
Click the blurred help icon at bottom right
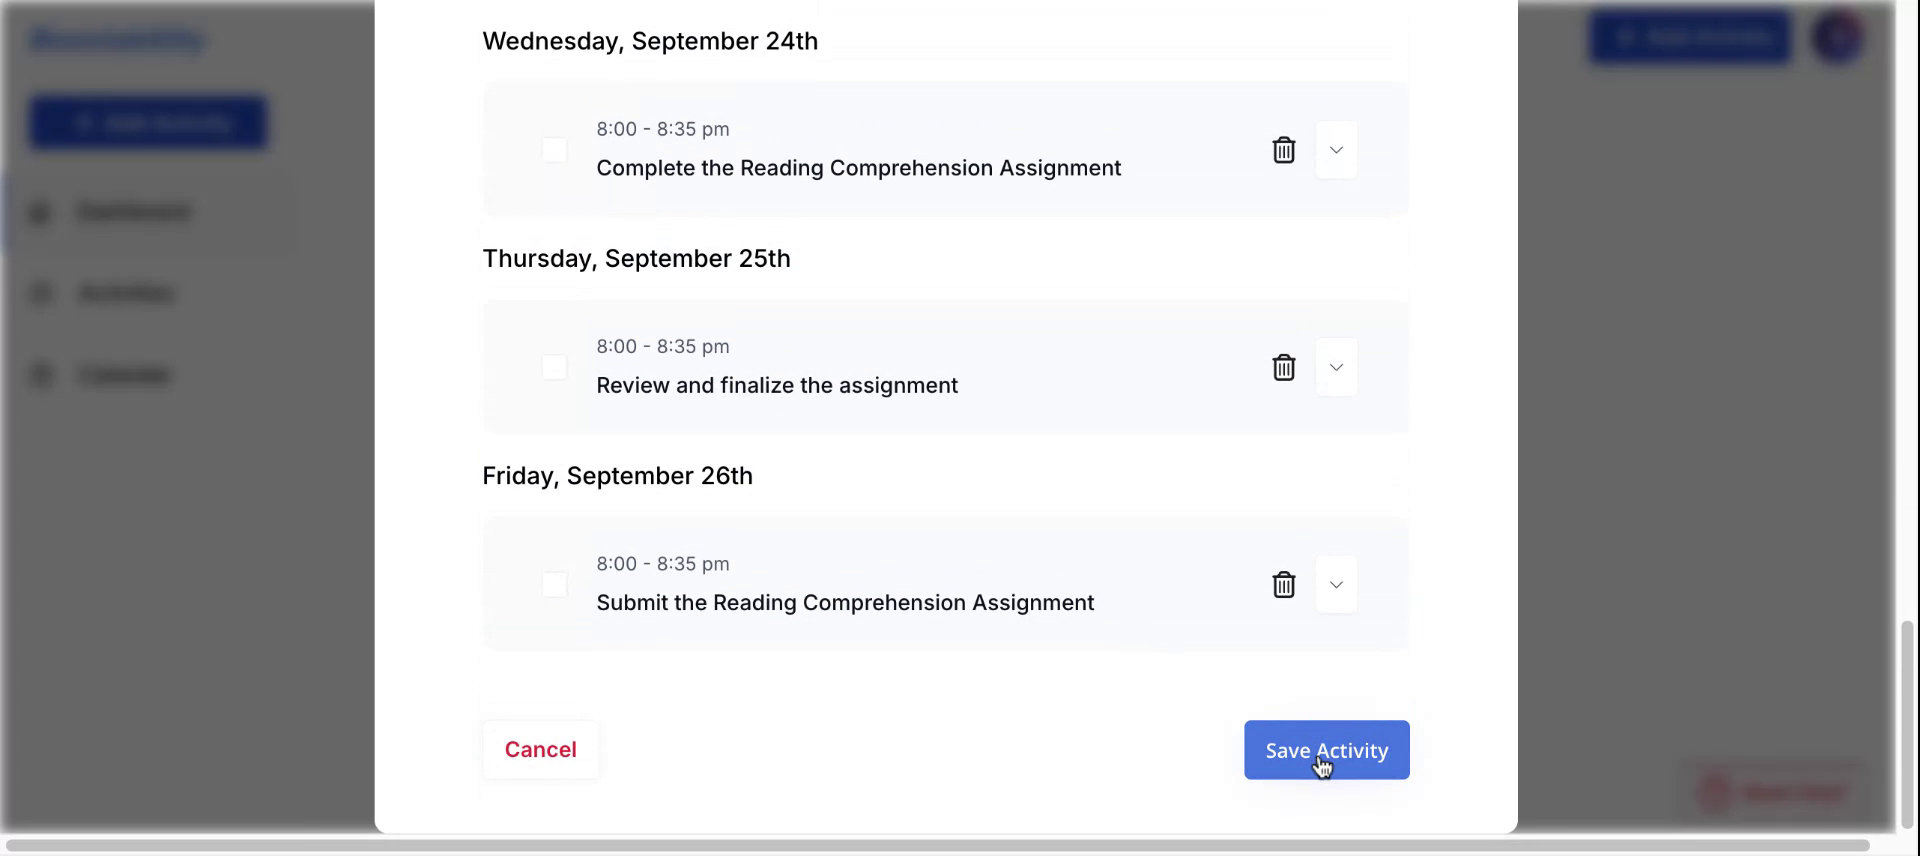tap(1715, 792)
